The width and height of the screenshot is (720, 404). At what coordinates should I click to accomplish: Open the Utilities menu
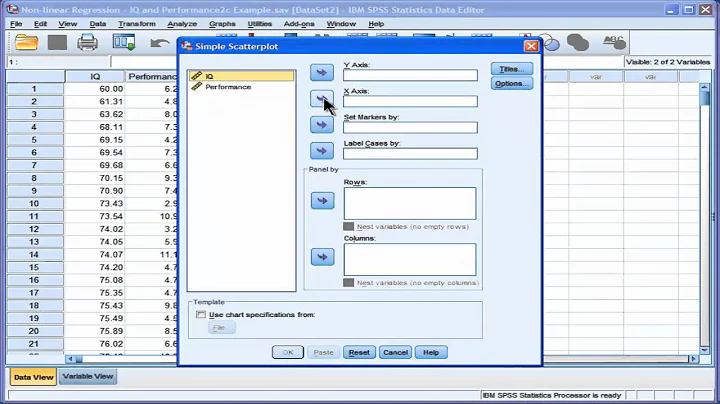260,24
